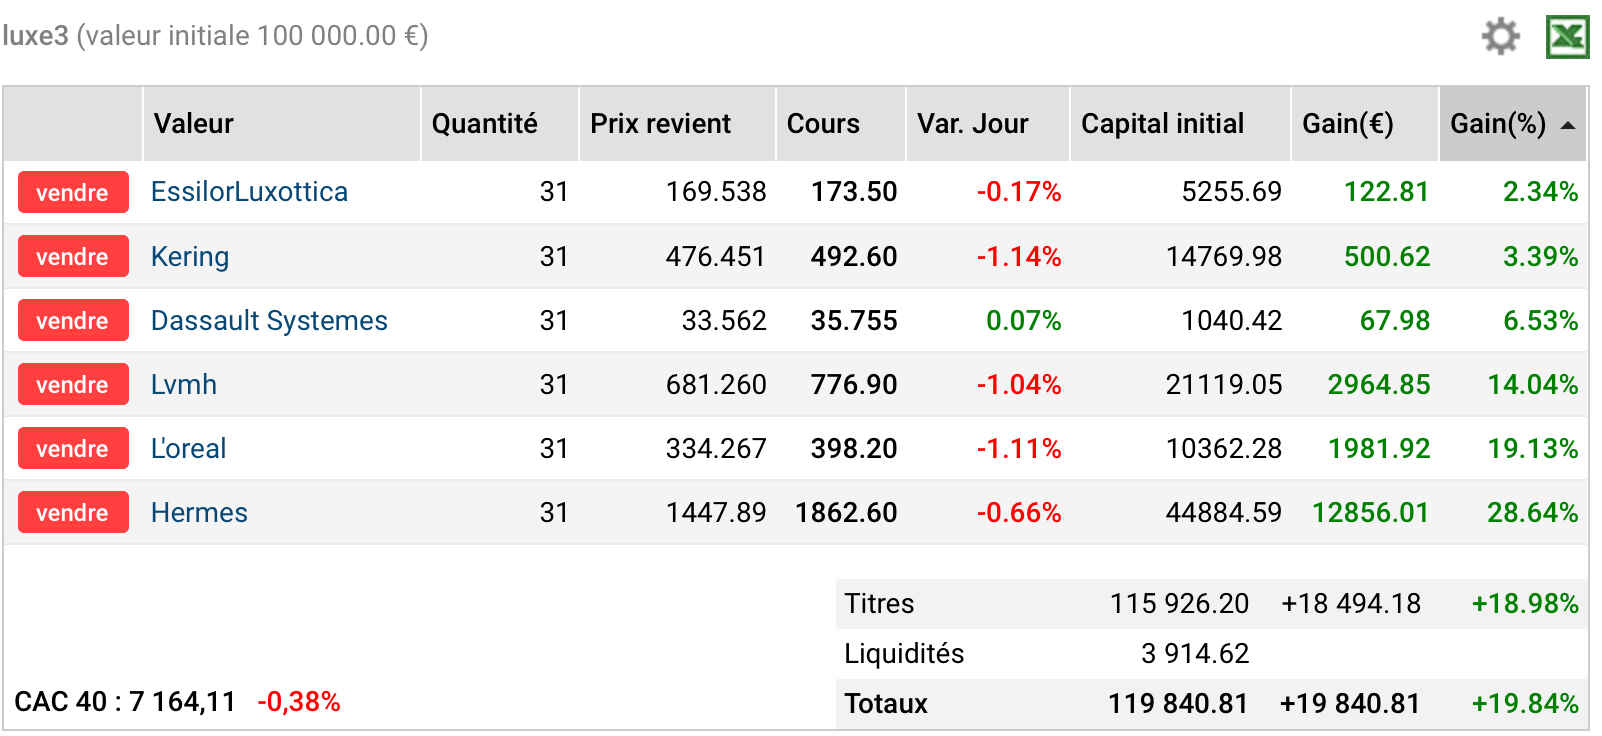Sell EssilorLuxottica with the vendre button
The width and height of the screenshot is (1602, 736).
point(73,192)
